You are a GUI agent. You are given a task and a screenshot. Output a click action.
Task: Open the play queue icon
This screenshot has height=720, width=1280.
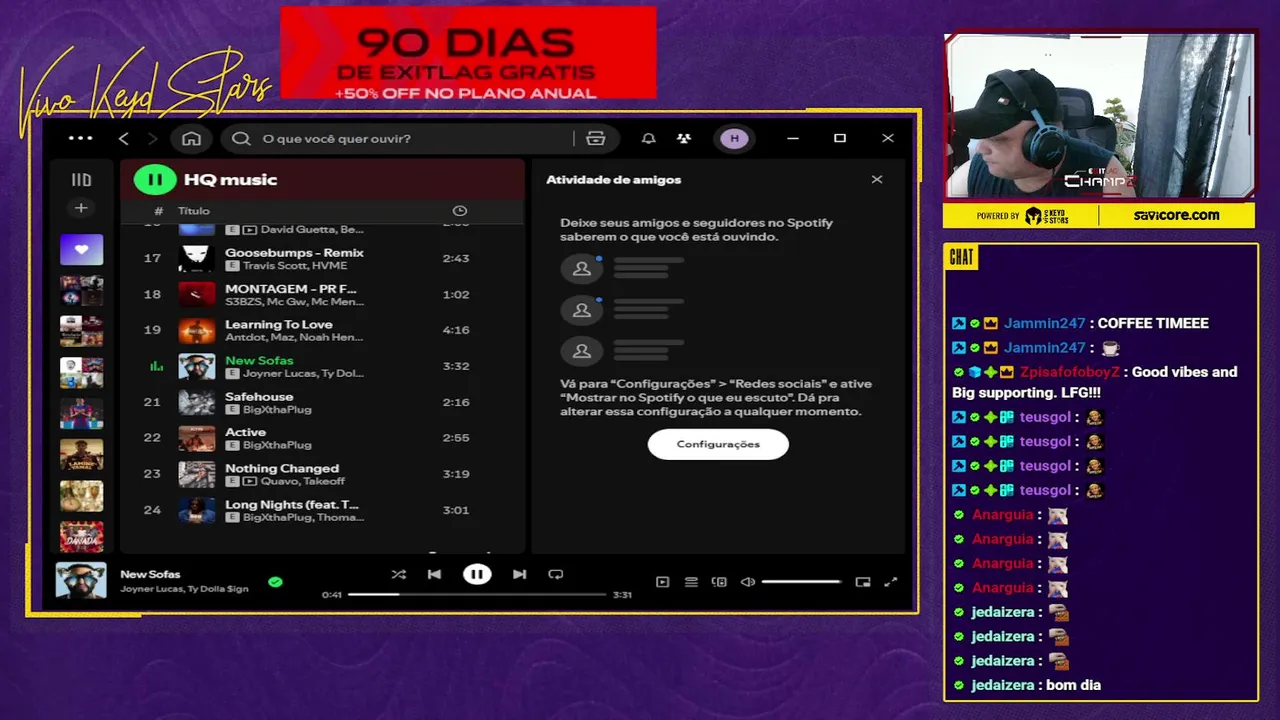click(x=691, y=582)
